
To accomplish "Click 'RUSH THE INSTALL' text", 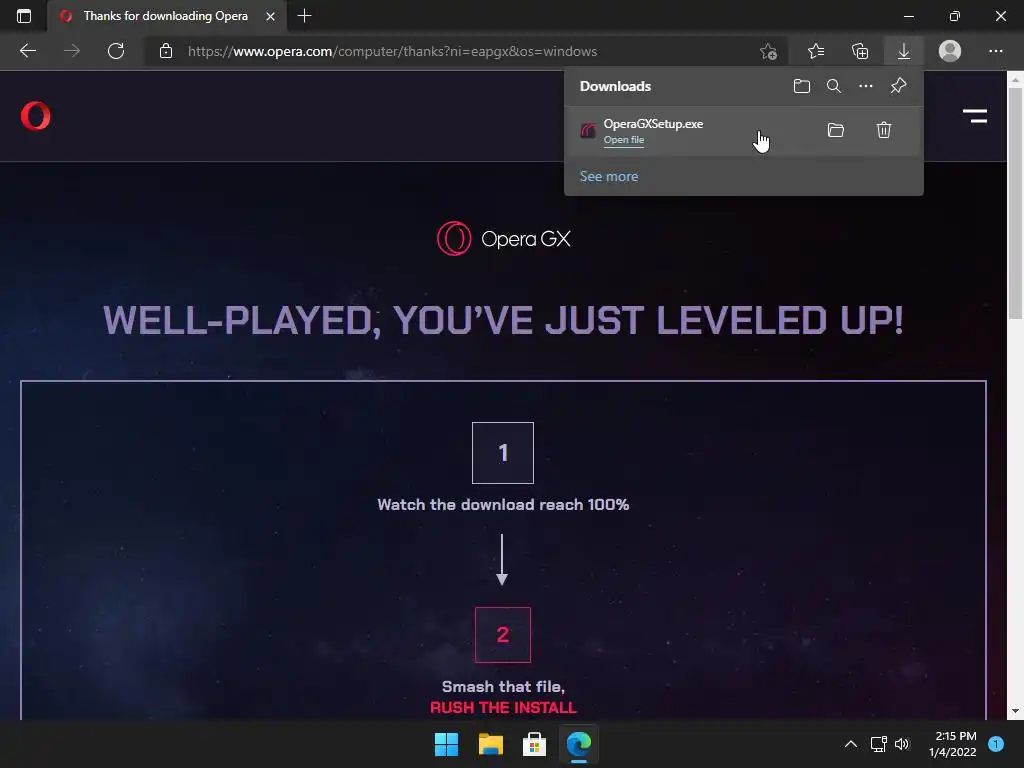I will tap(503, 707).
